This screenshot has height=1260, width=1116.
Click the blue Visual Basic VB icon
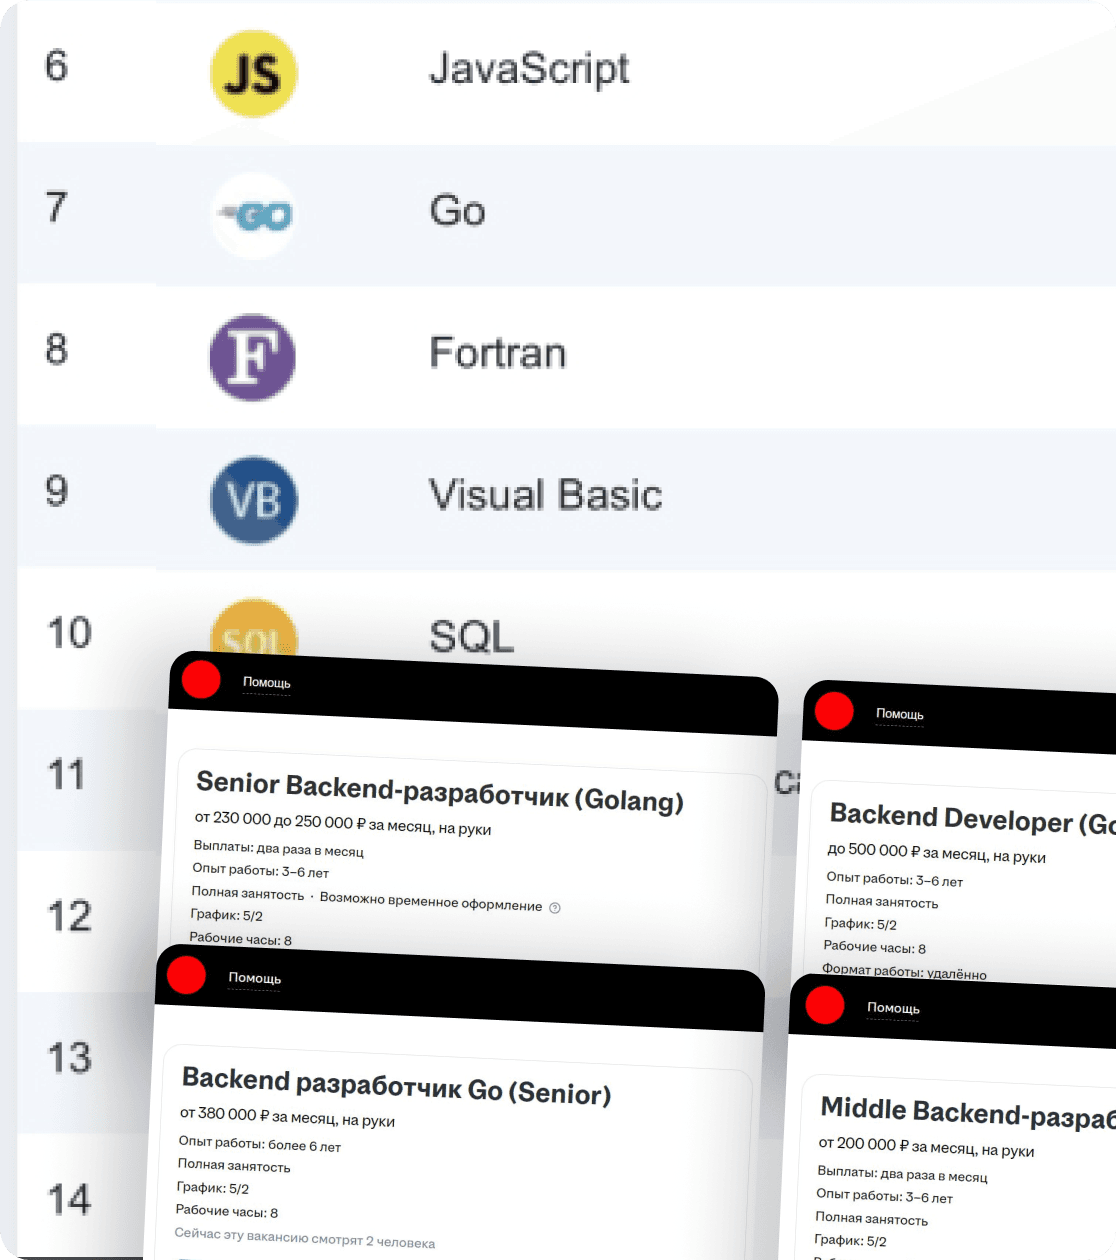[254, 500]
